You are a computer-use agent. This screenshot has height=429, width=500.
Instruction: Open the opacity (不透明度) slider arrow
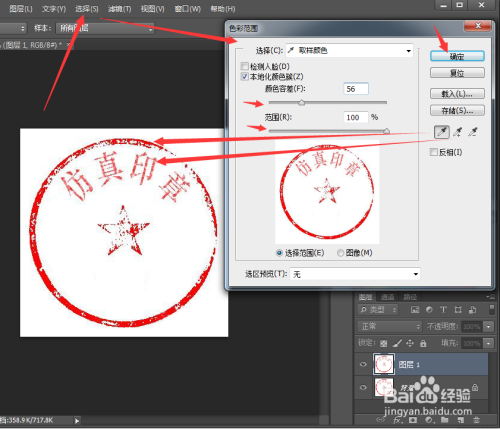pos(488,326)
